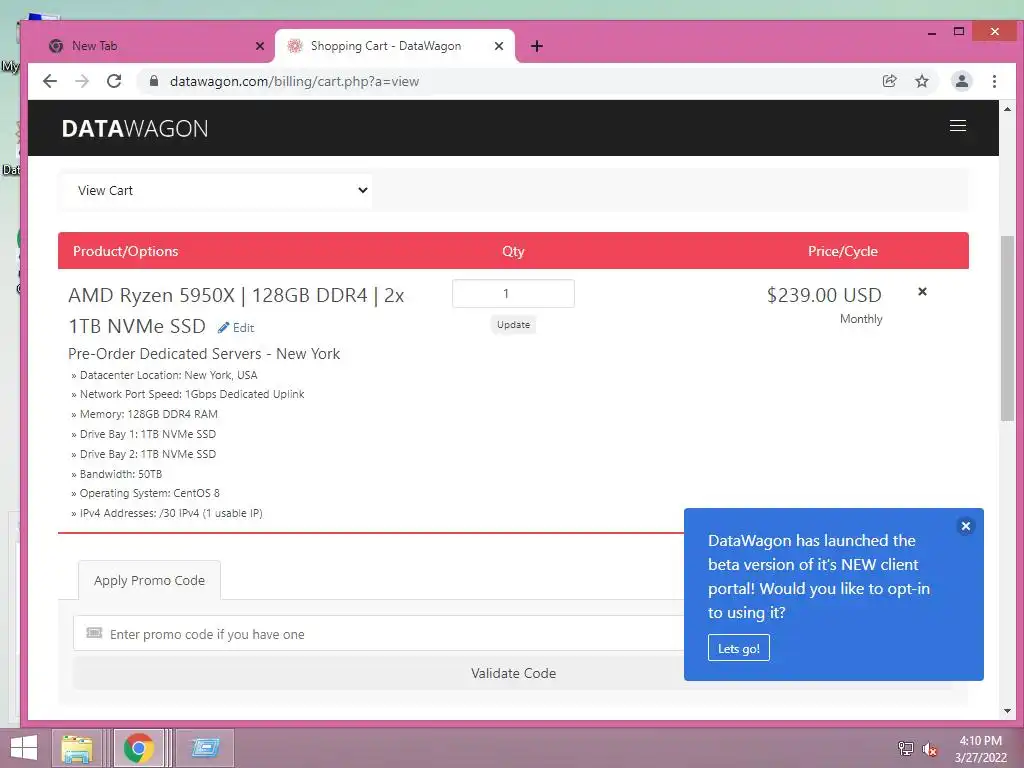
Task: Click the Lets go! button
Action: pos(739,648)
